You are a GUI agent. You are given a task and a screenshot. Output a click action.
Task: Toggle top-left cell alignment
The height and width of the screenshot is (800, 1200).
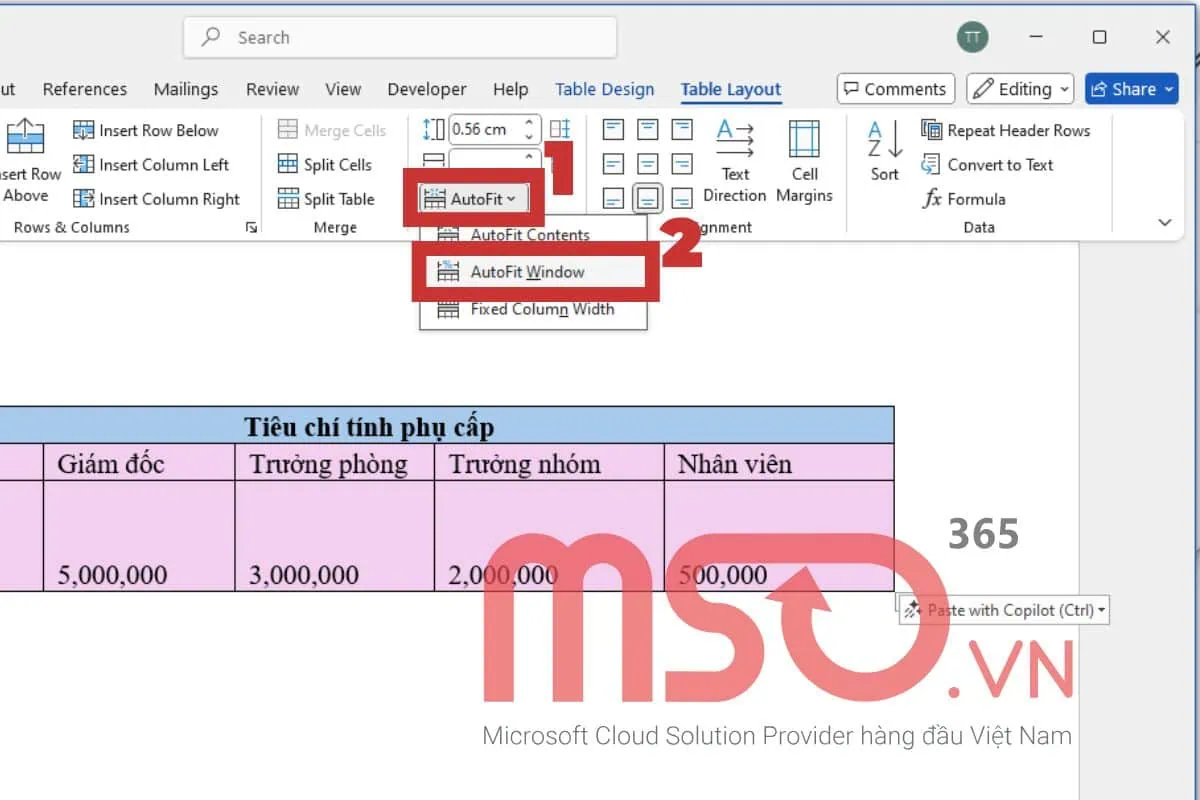click(613, 128)
